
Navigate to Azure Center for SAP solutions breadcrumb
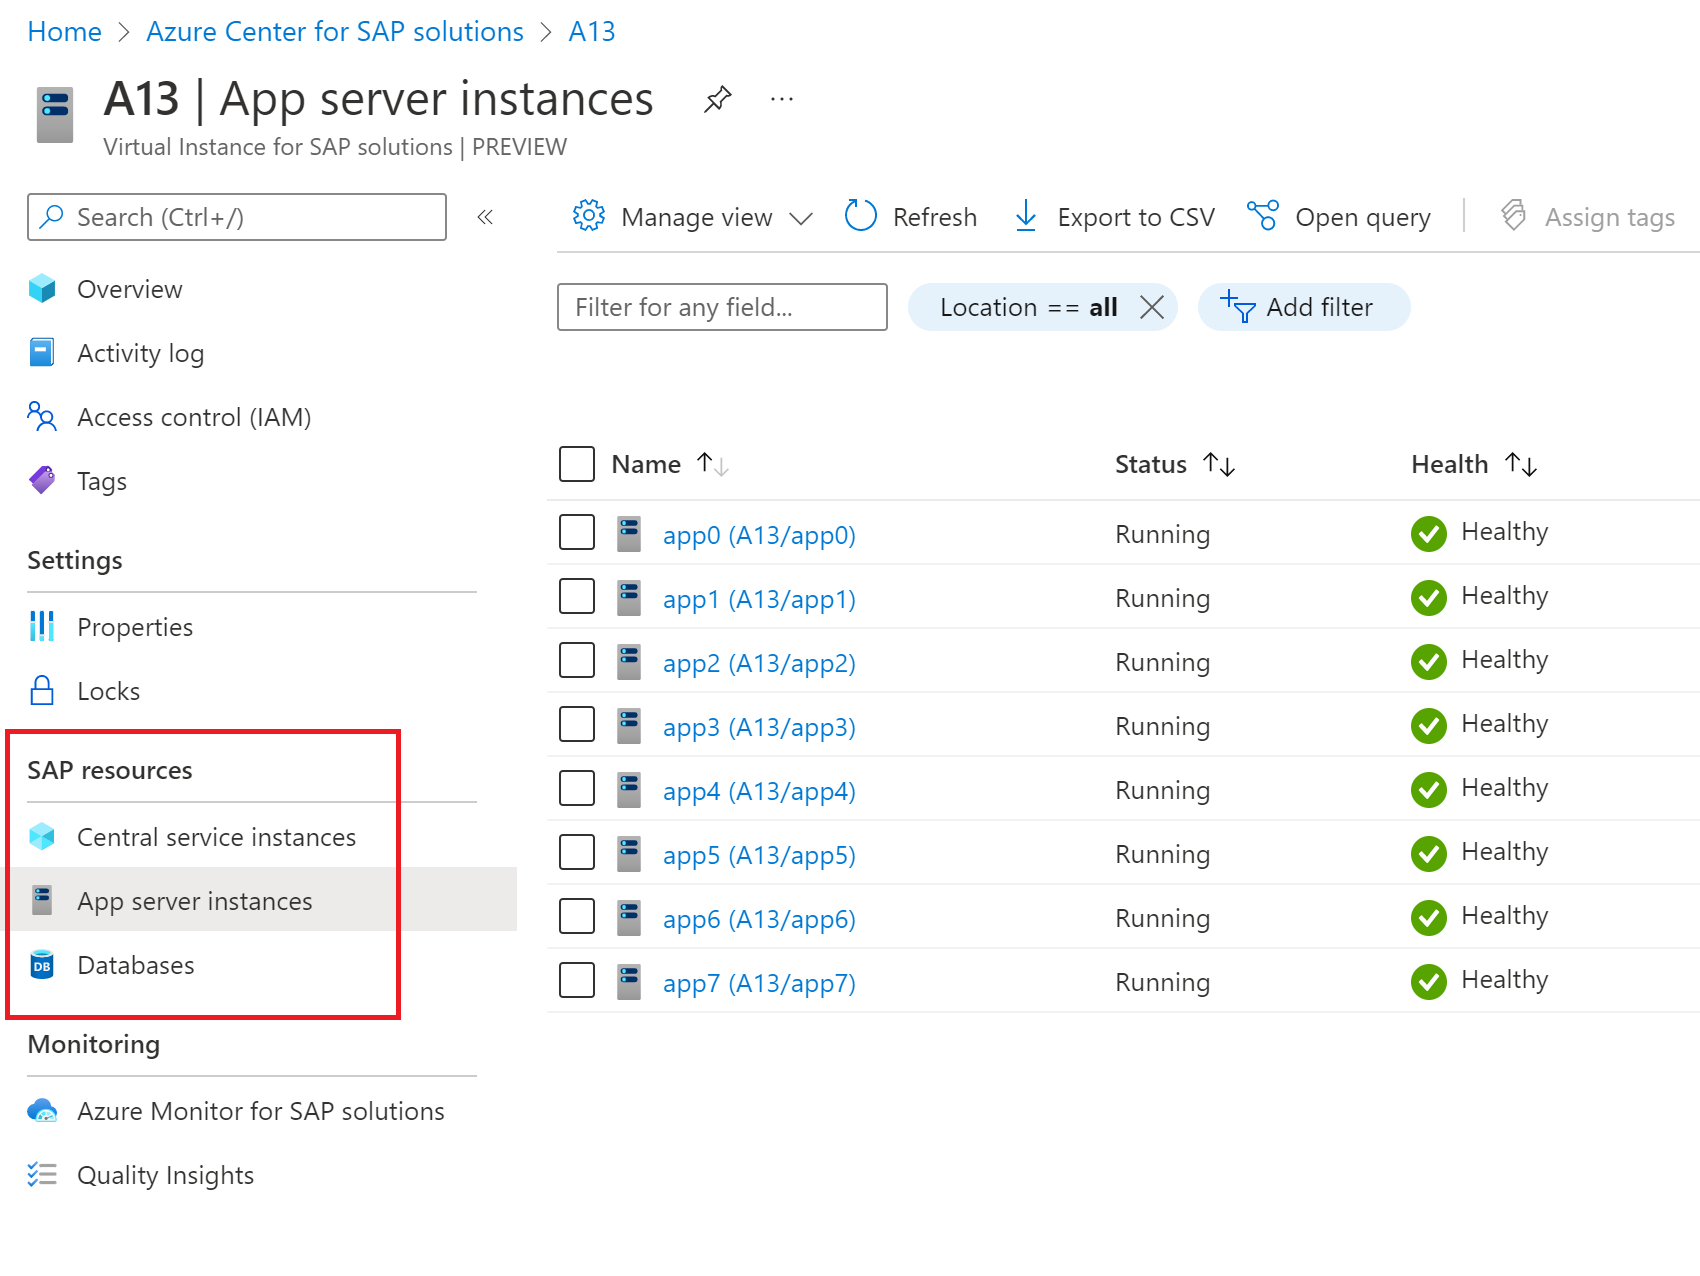coord(335,32)
